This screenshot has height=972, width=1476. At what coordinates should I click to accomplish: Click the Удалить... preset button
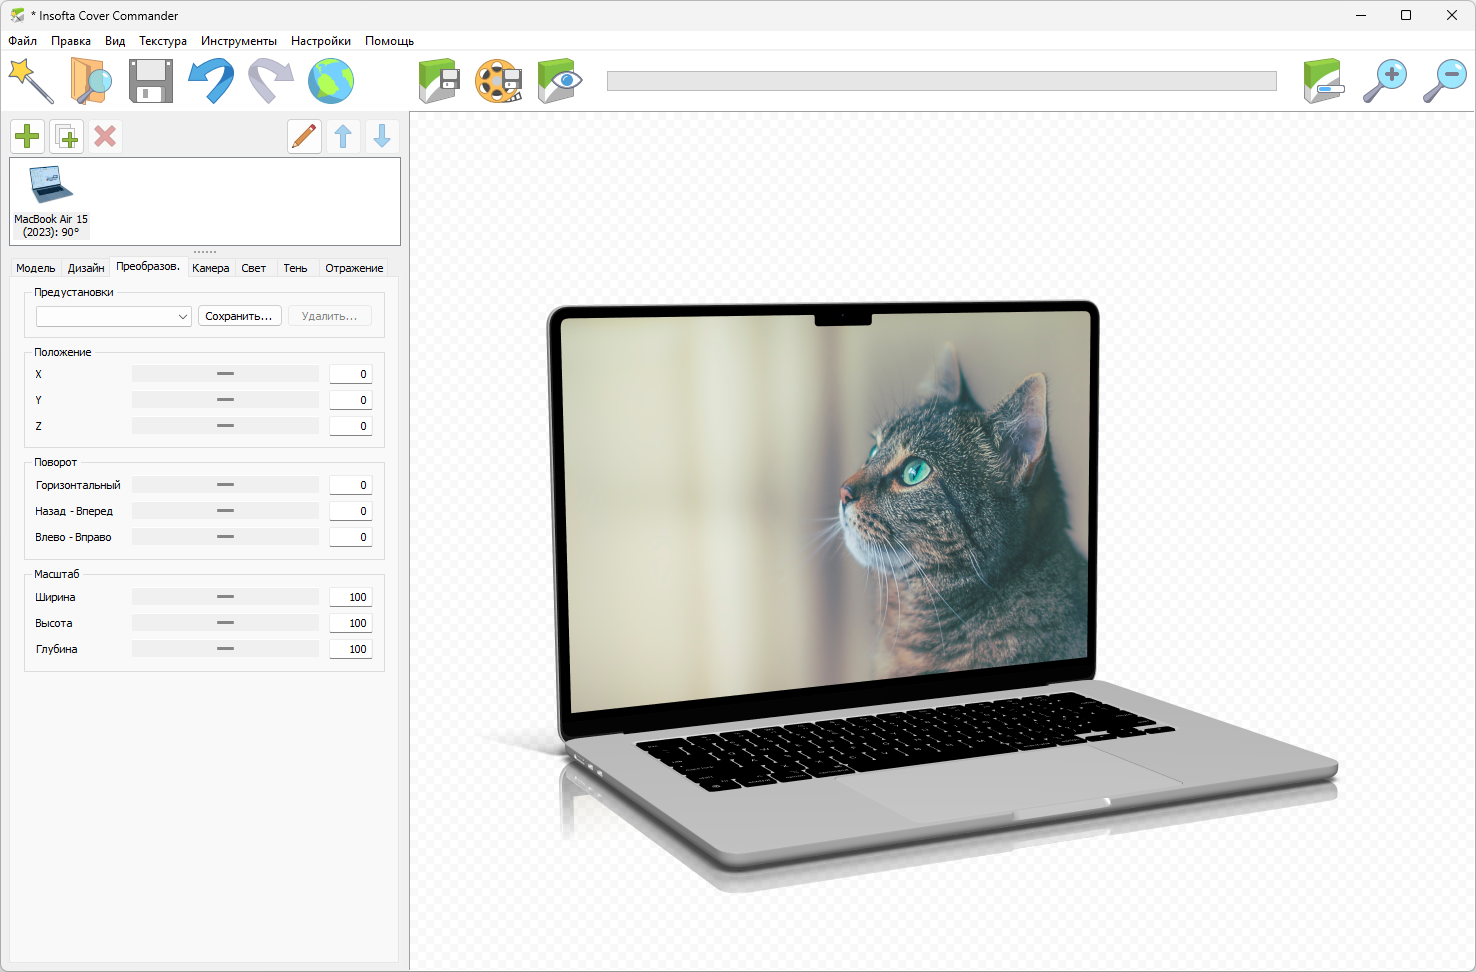pos(330,316)
